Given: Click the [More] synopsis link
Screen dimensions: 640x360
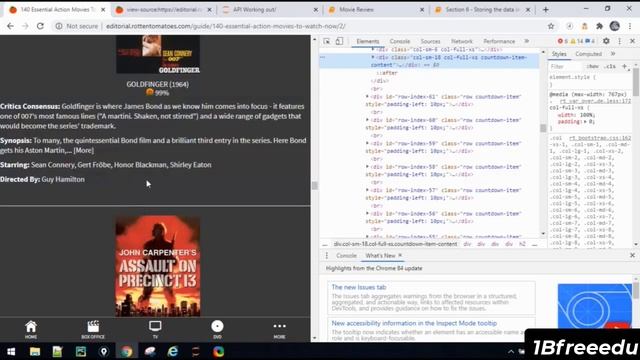Looking at the screenshot, I should tap(84, 151).
